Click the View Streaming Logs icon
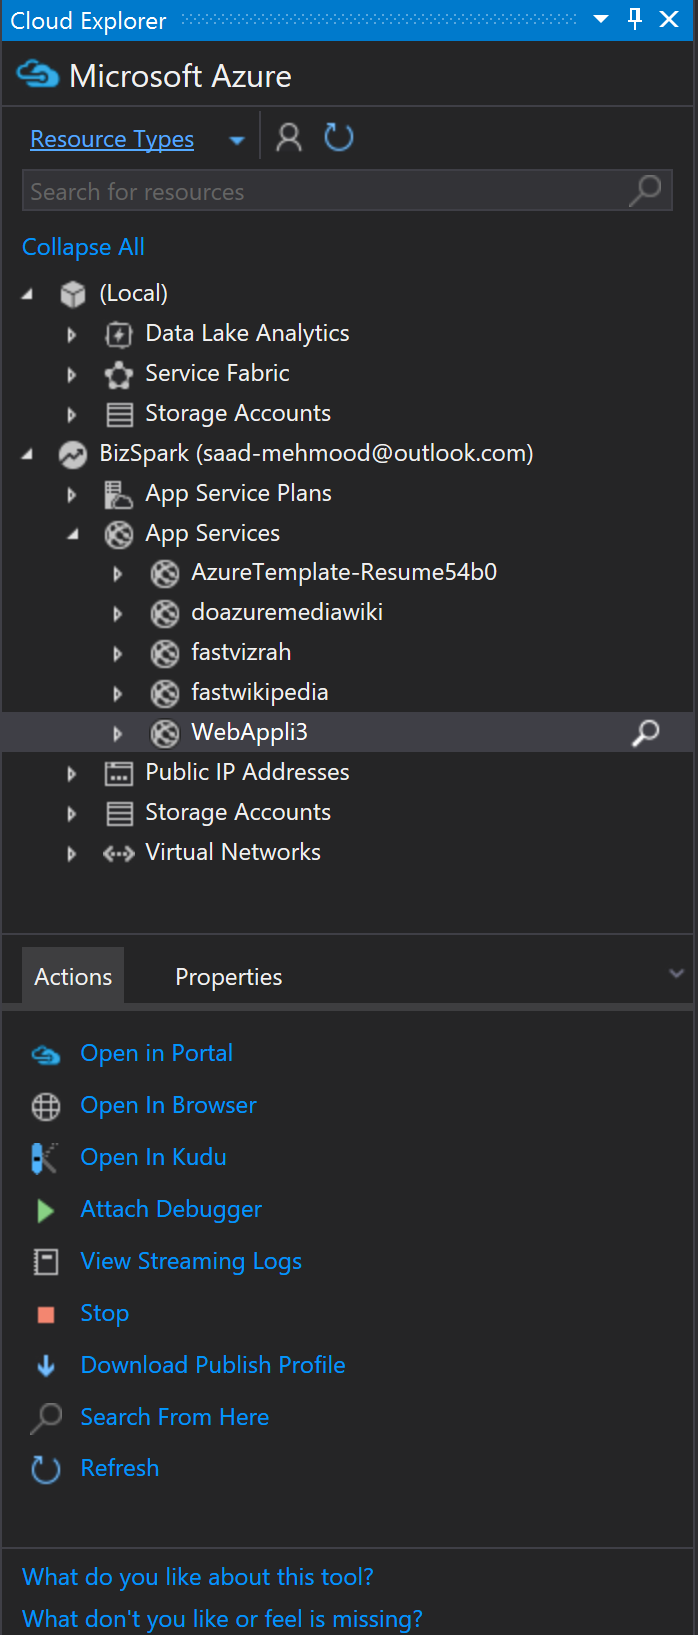The width and height of the screenshot is (698, 1635). pyautogui.click(x=46, y=1262)
